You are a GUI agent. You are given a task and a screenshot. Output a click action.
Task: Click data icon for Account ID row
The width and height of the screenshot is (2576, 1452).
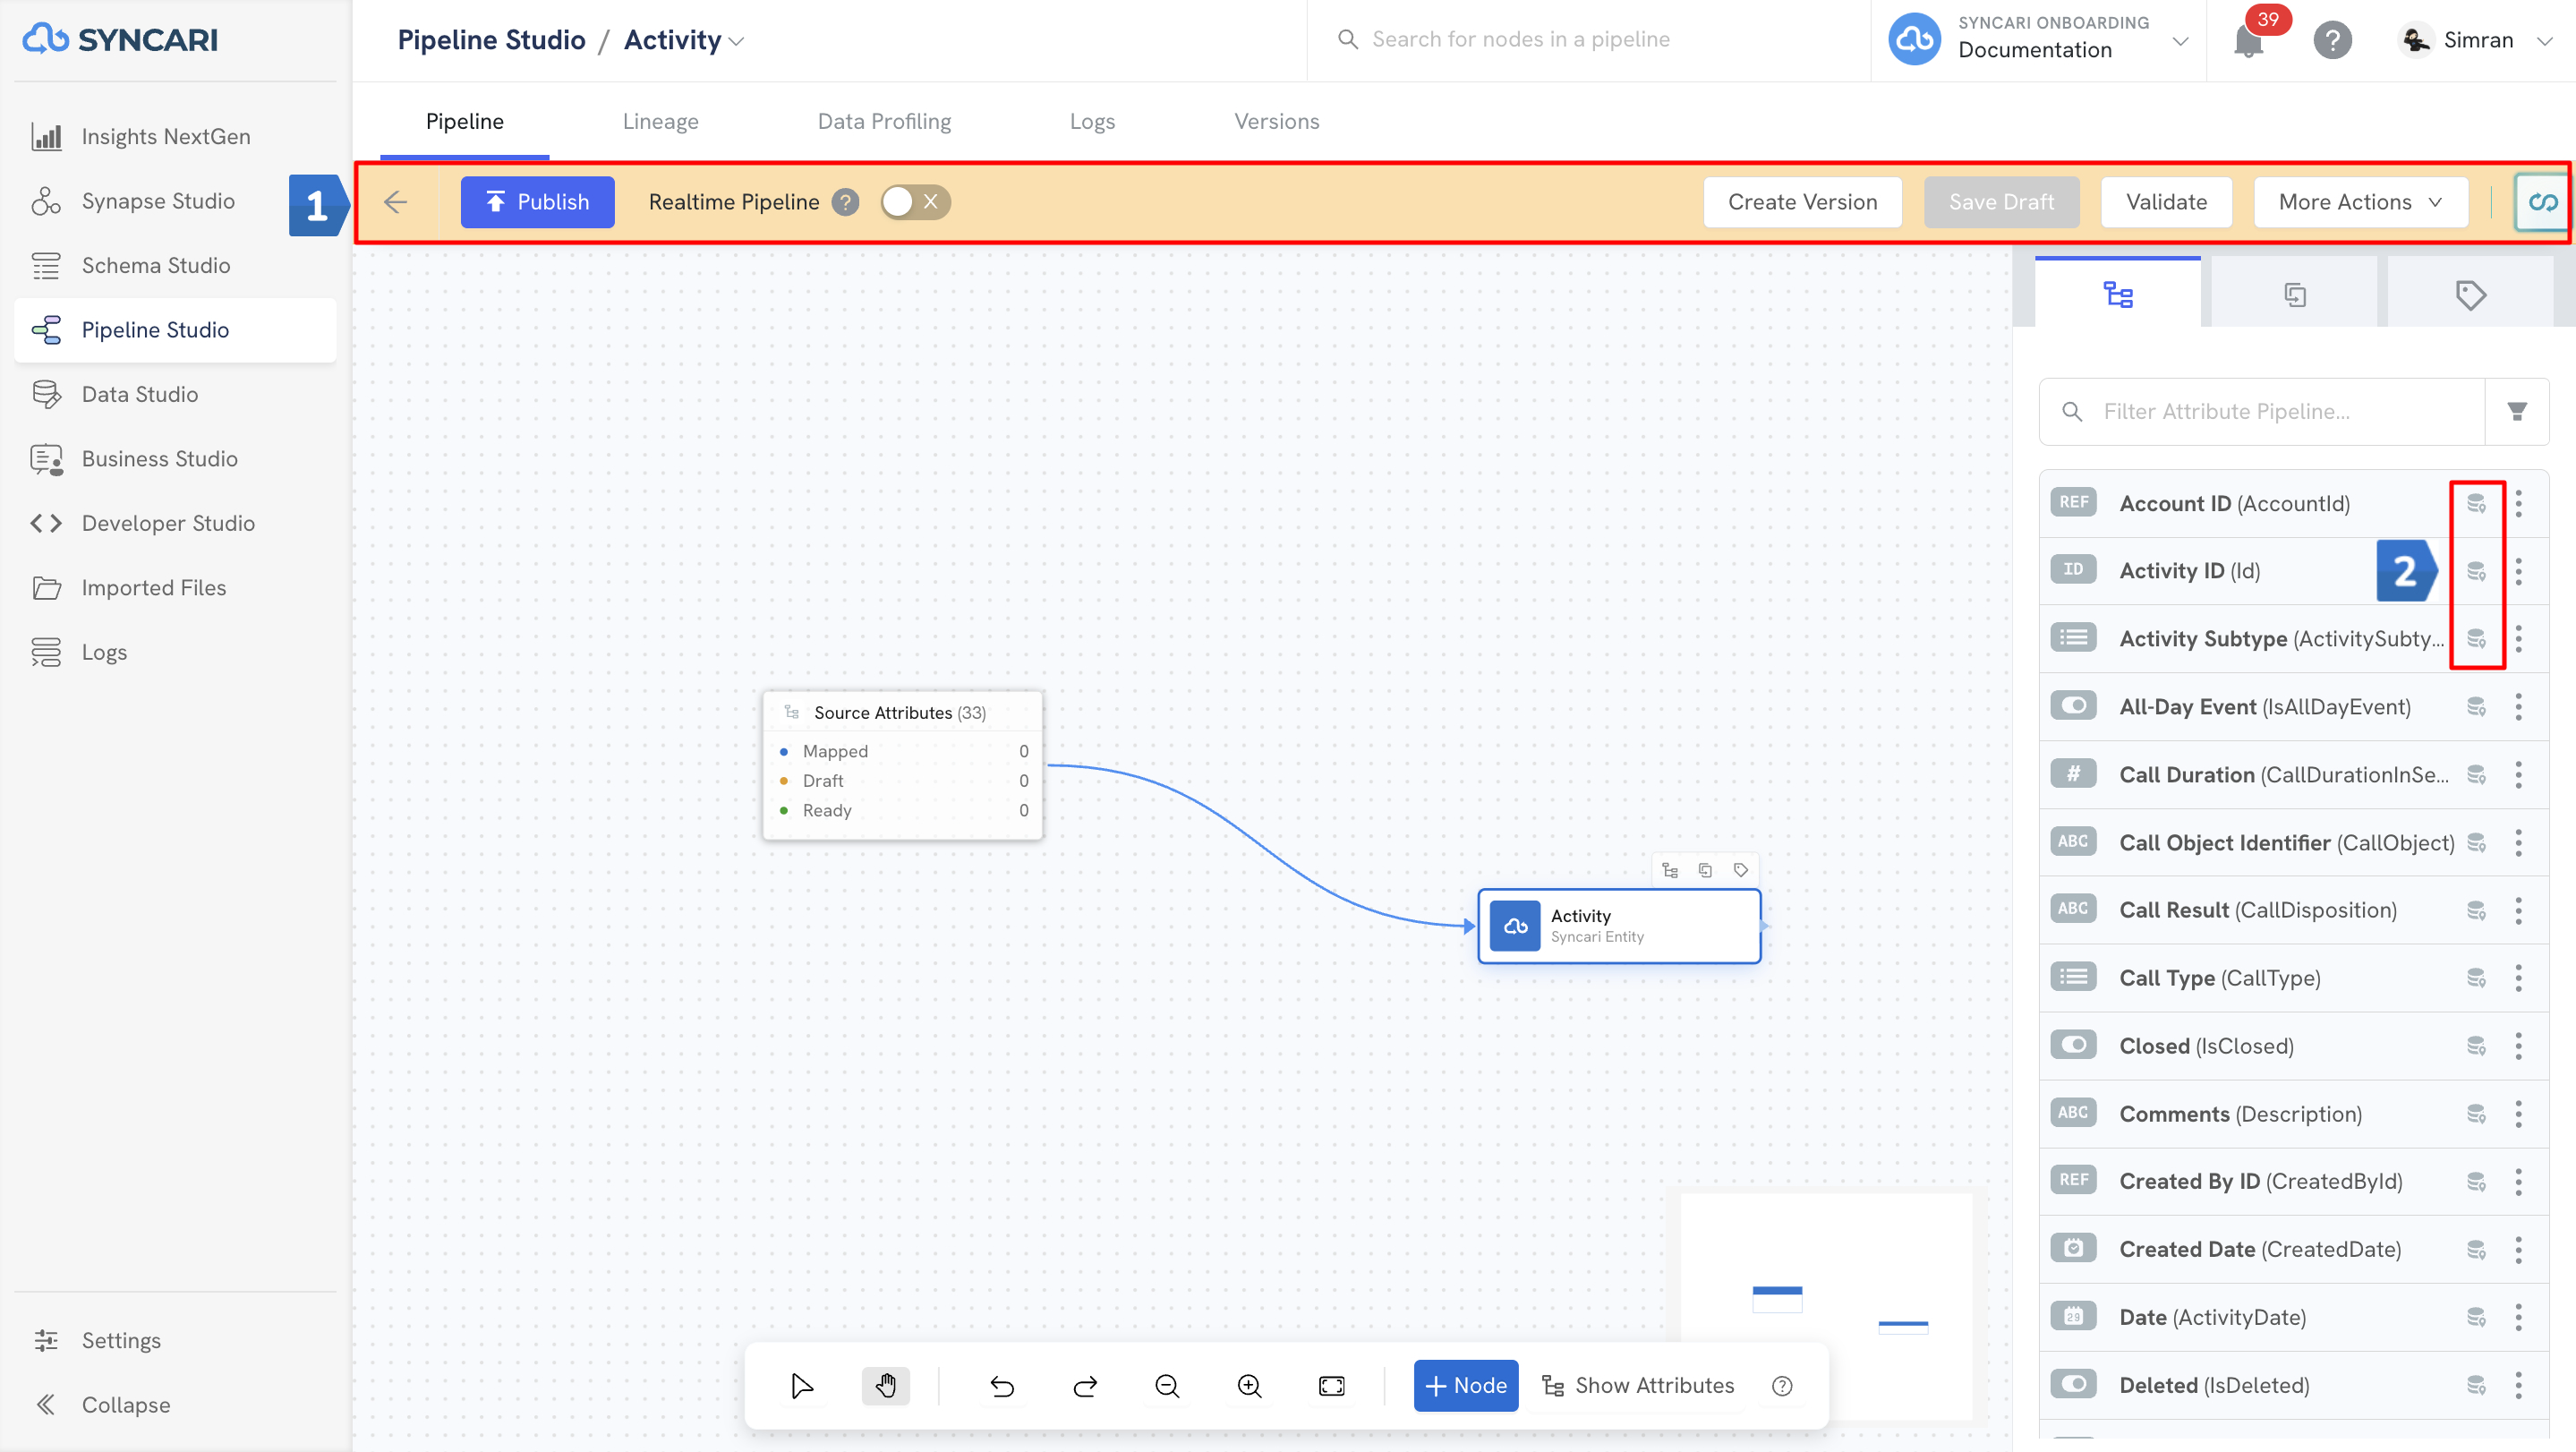[x=2476, y=503]
